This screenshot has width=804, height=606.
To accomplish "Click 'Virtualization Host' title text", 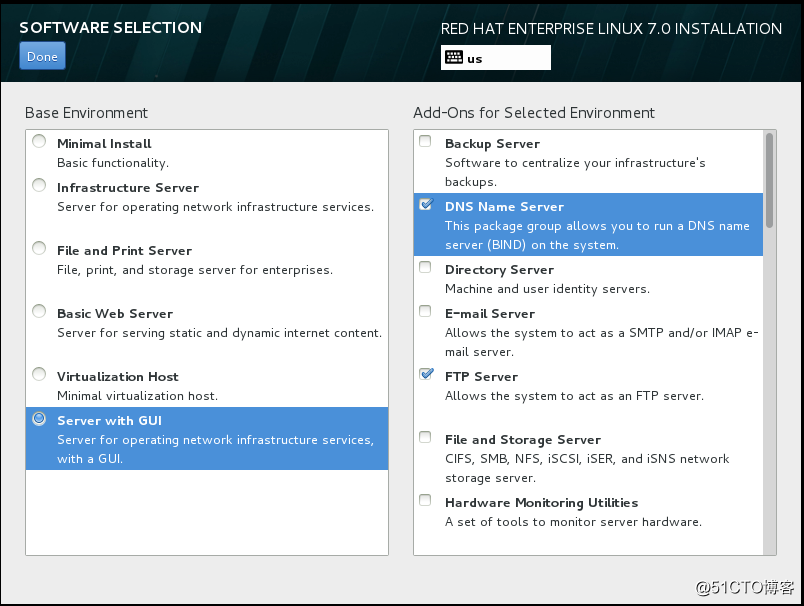I will tap(118, 377).
